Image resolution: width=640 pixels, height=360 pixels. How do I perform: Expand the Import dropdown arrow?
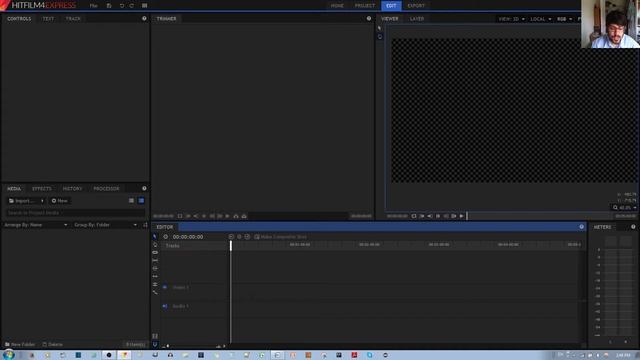point(42,201)
